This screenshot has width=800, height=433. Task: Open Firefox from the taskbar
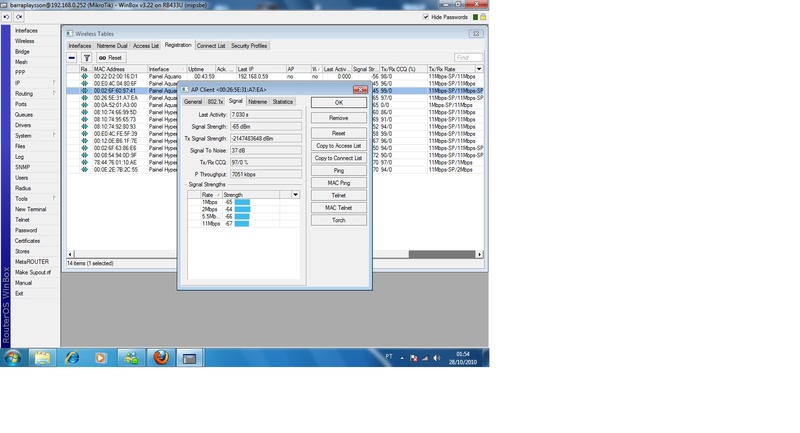point(161,358)
